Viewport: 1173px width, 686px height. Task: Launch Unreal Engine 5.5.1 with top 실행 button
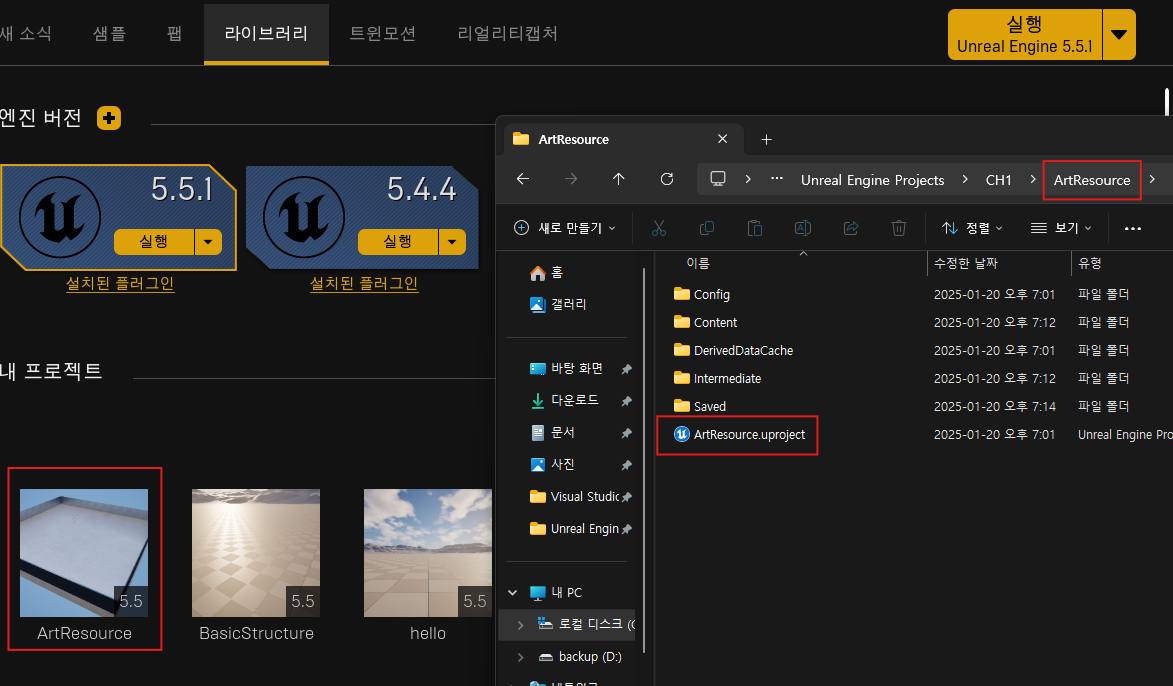(1025, 34)
